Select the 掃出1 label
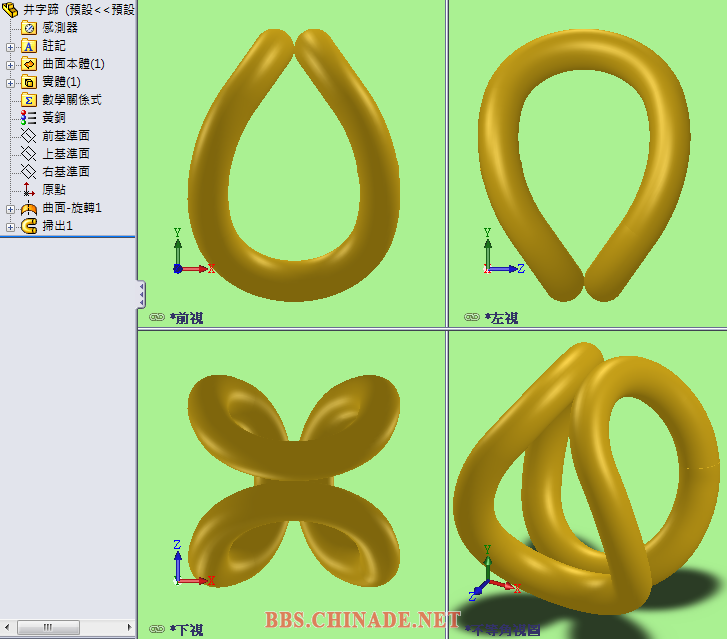This screenshot has height=639, width=727. point(57,226)
